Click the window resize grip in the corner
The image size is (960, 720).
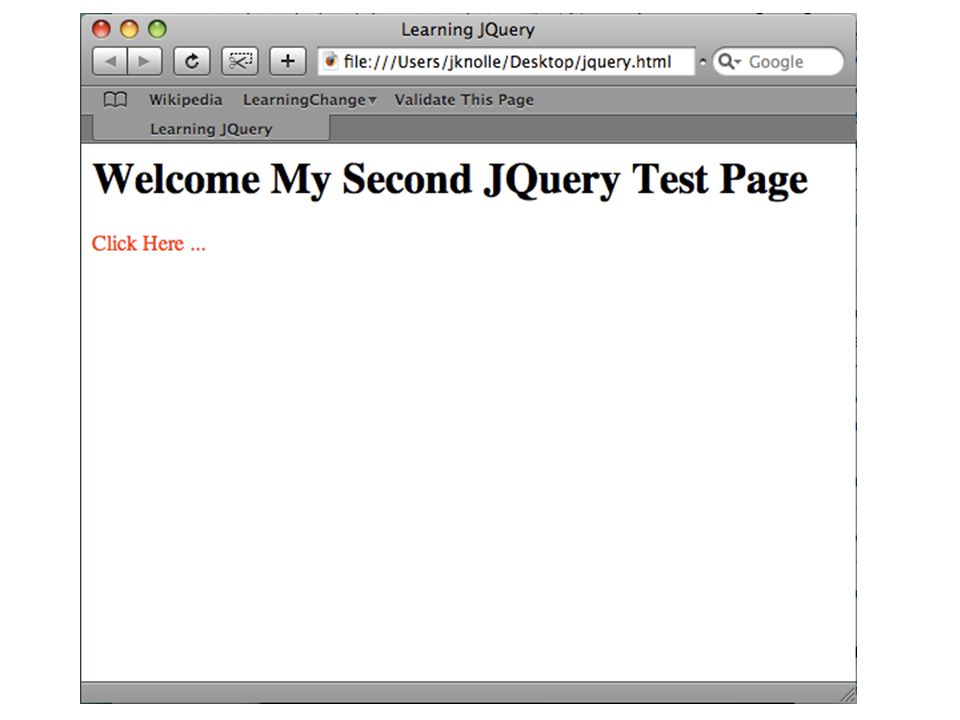(848, 694)
